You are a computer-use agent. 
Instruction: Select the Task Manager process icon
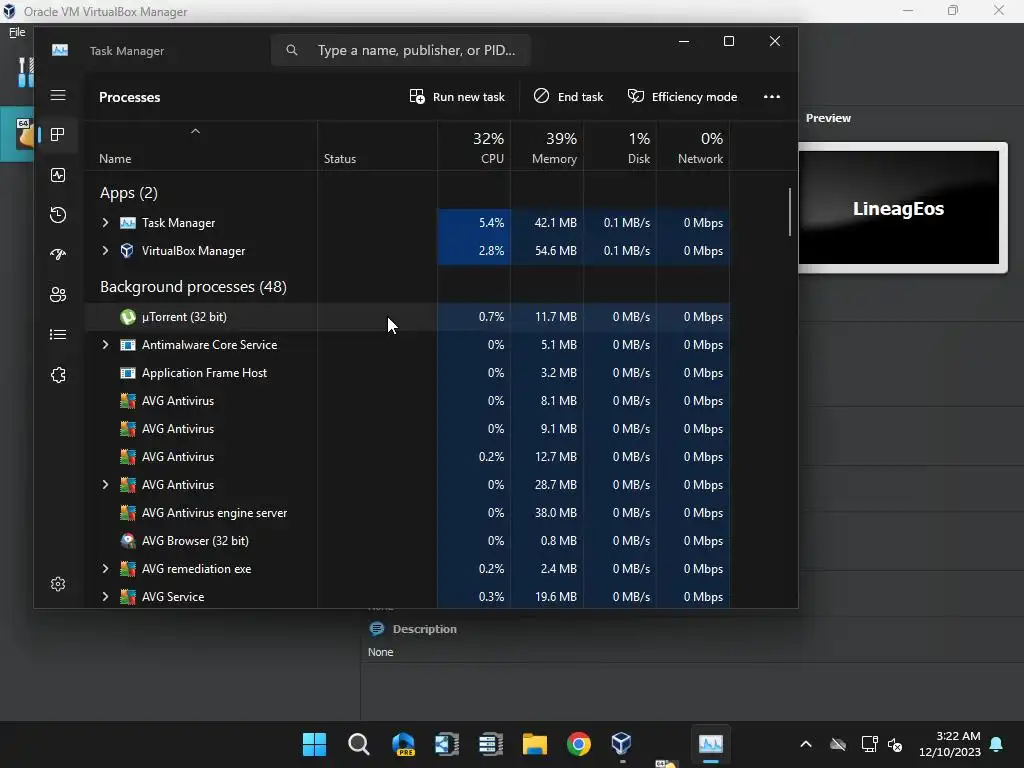pyautogui.click(x=128, y=223)
